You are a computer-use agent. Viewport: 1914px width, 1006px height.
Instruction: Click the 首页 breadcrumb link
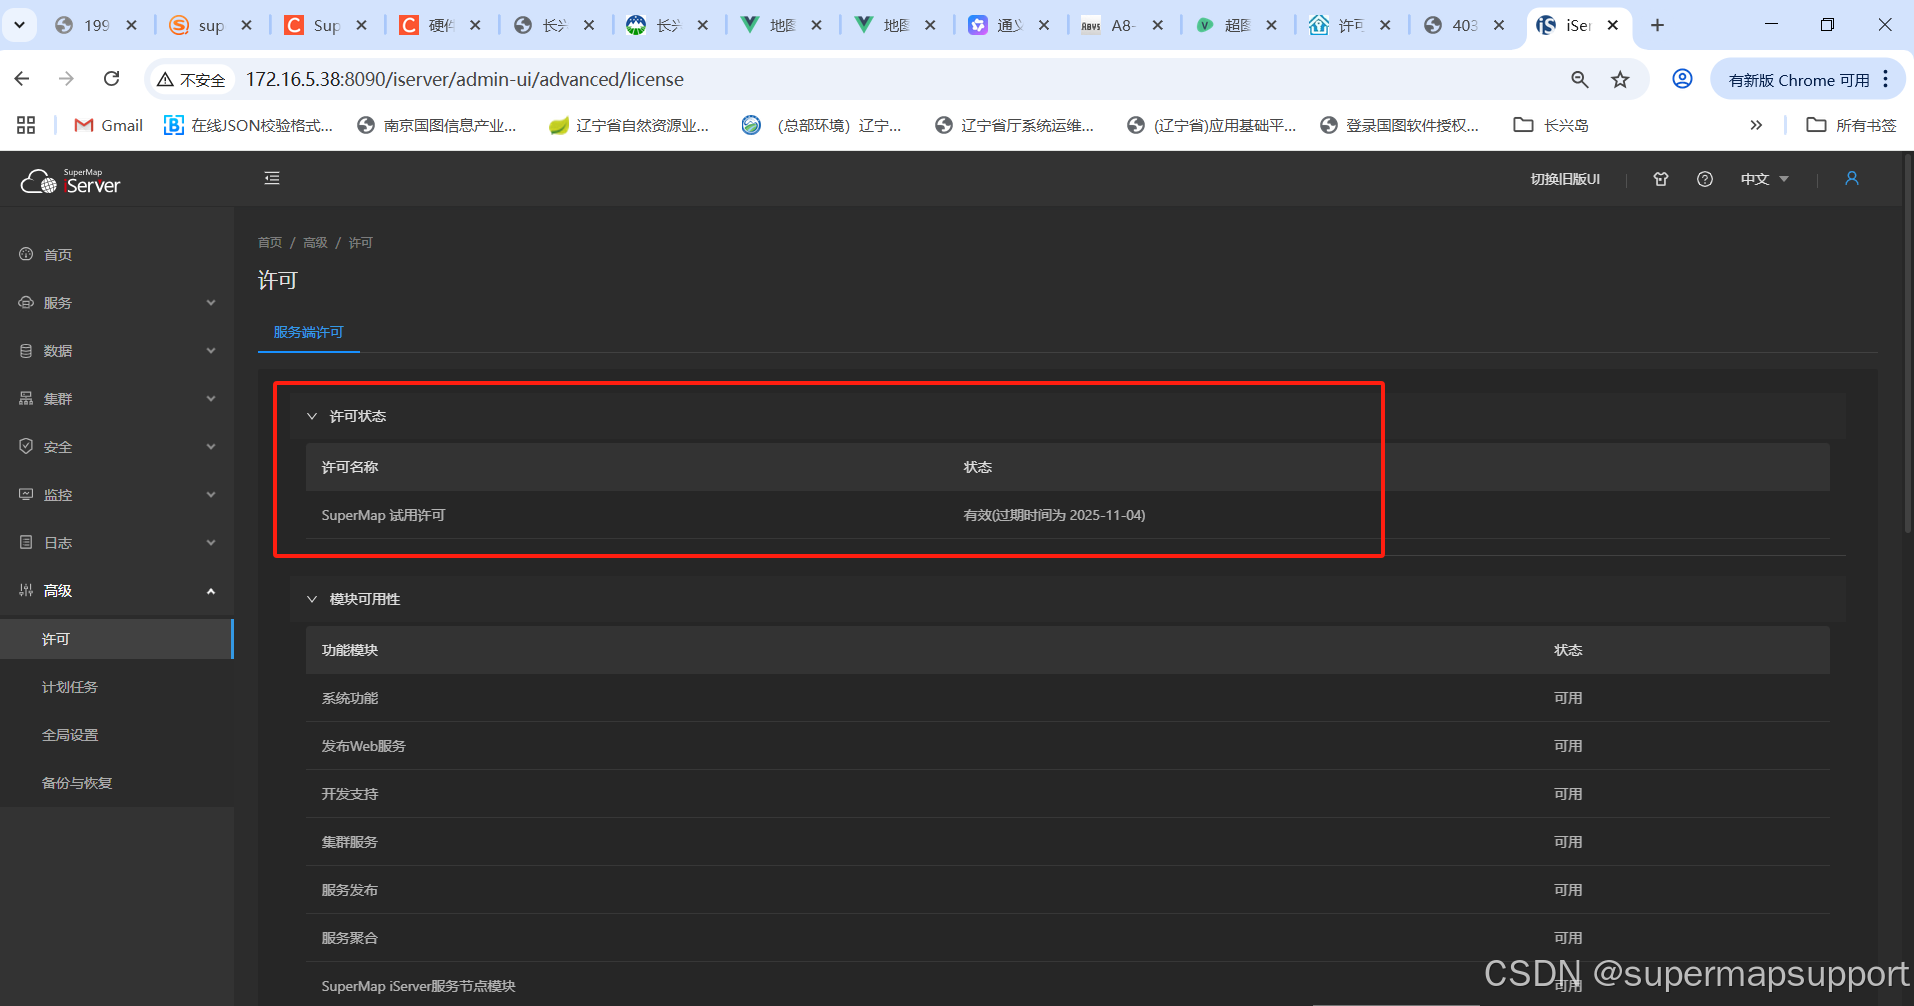coord(270,243)
